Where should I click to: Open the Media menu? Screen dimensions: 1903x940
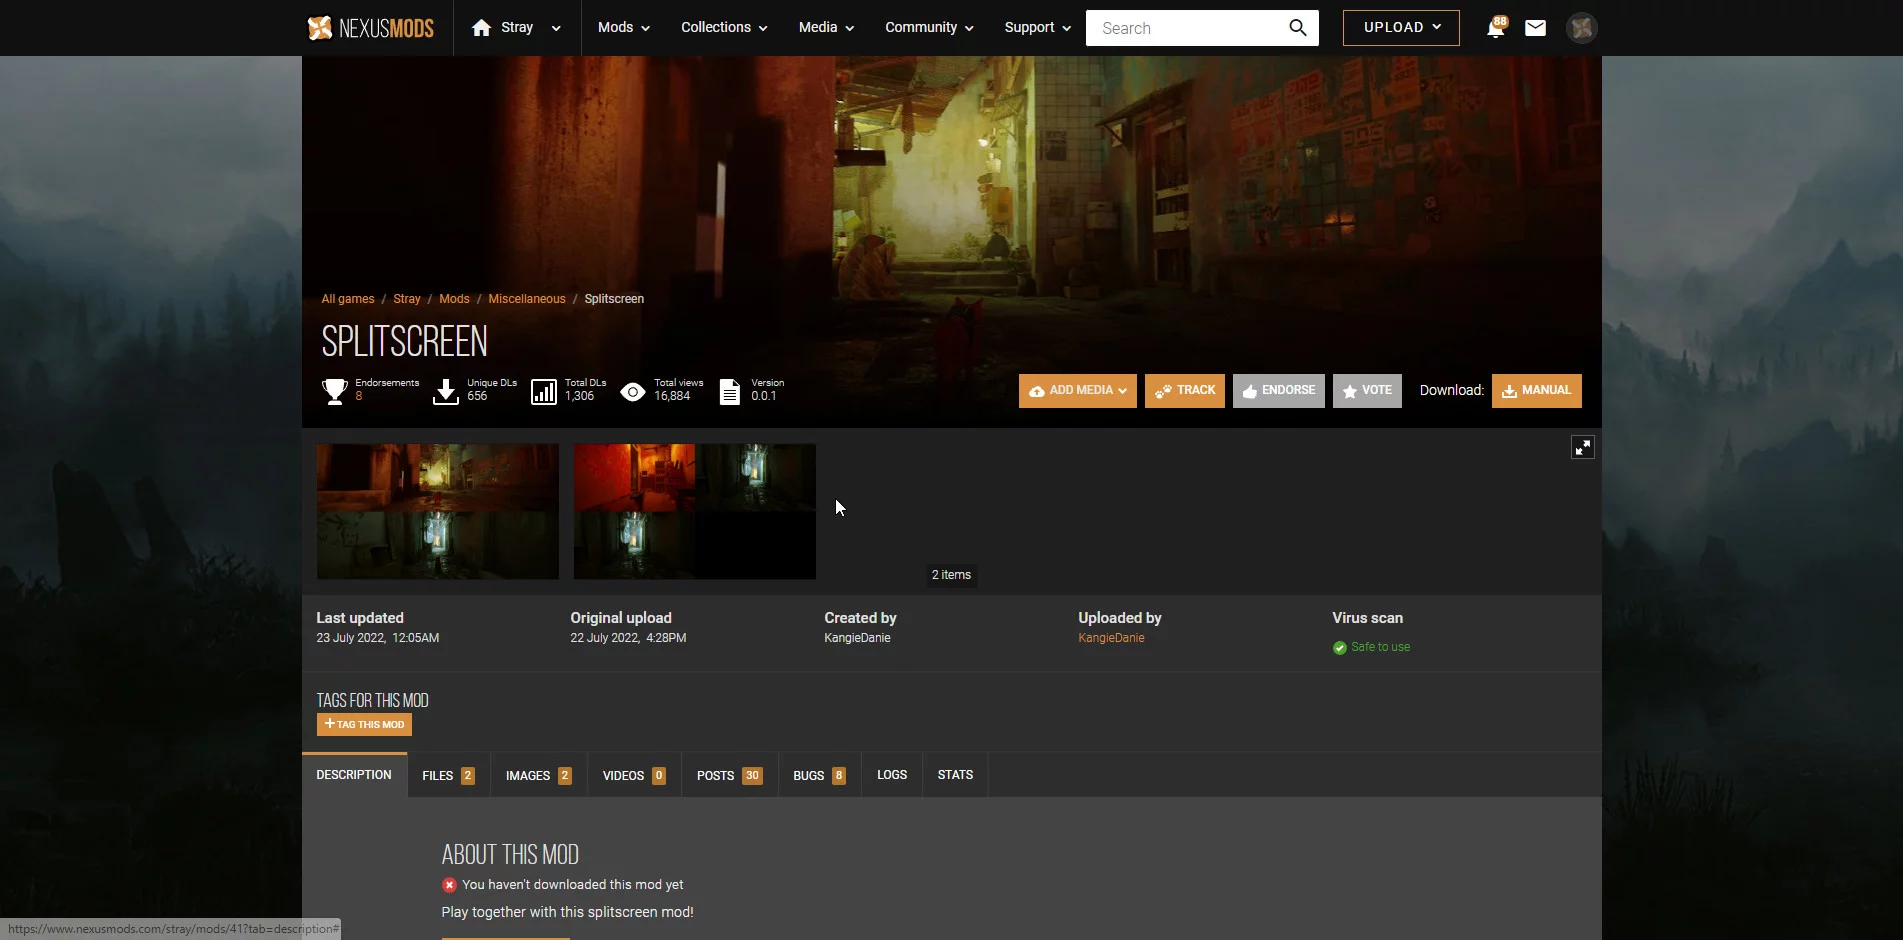[x=826, y=28]
